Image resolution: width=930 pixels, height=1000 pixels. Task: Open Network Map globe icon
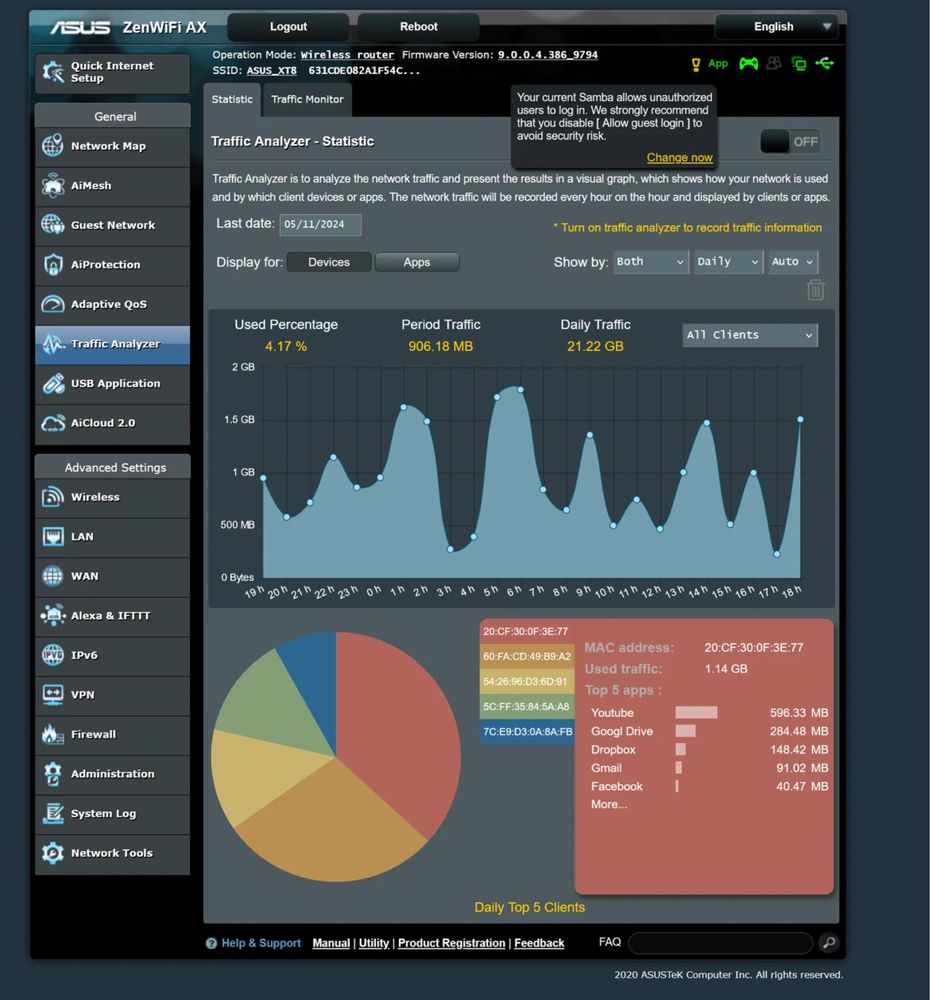pos(53,145)
